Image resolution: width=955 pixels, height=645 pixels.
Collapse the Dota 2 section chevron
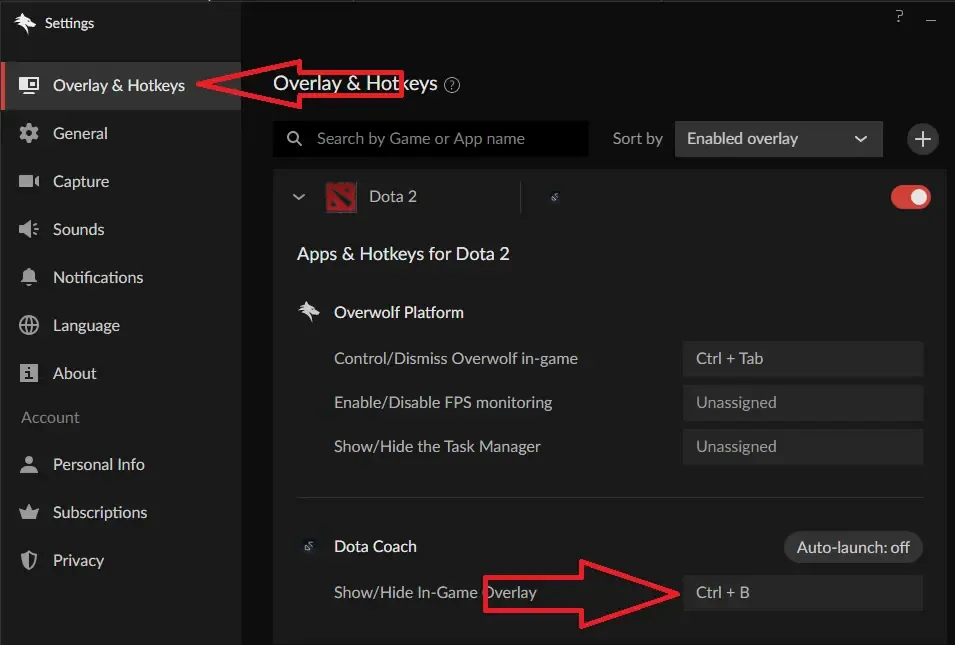coord(298,197)
